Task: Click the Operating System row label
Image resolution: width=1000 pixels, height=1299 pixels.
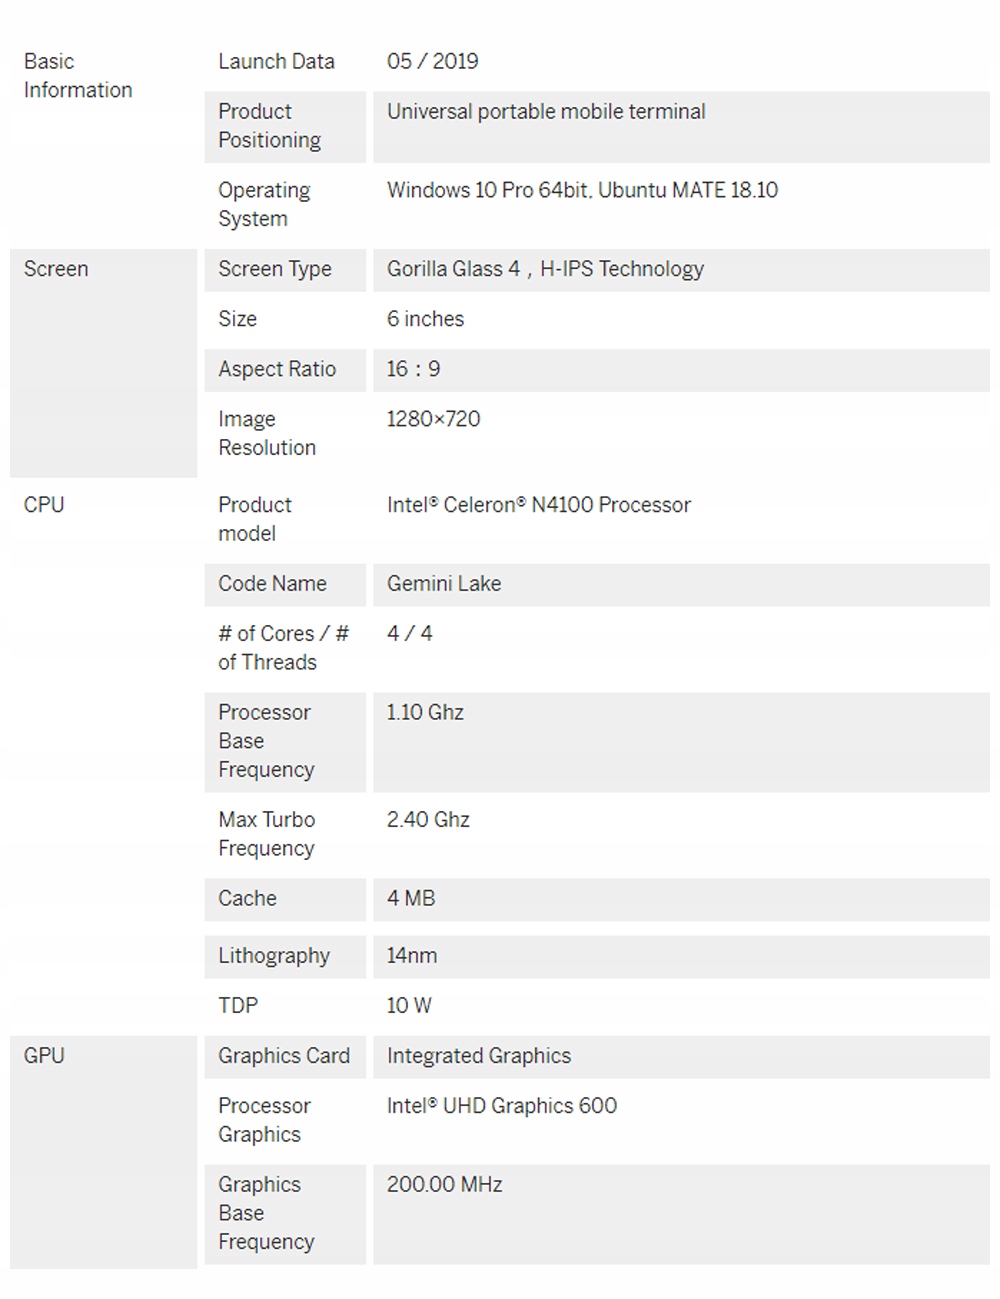Action: click(x=264, y=204)
